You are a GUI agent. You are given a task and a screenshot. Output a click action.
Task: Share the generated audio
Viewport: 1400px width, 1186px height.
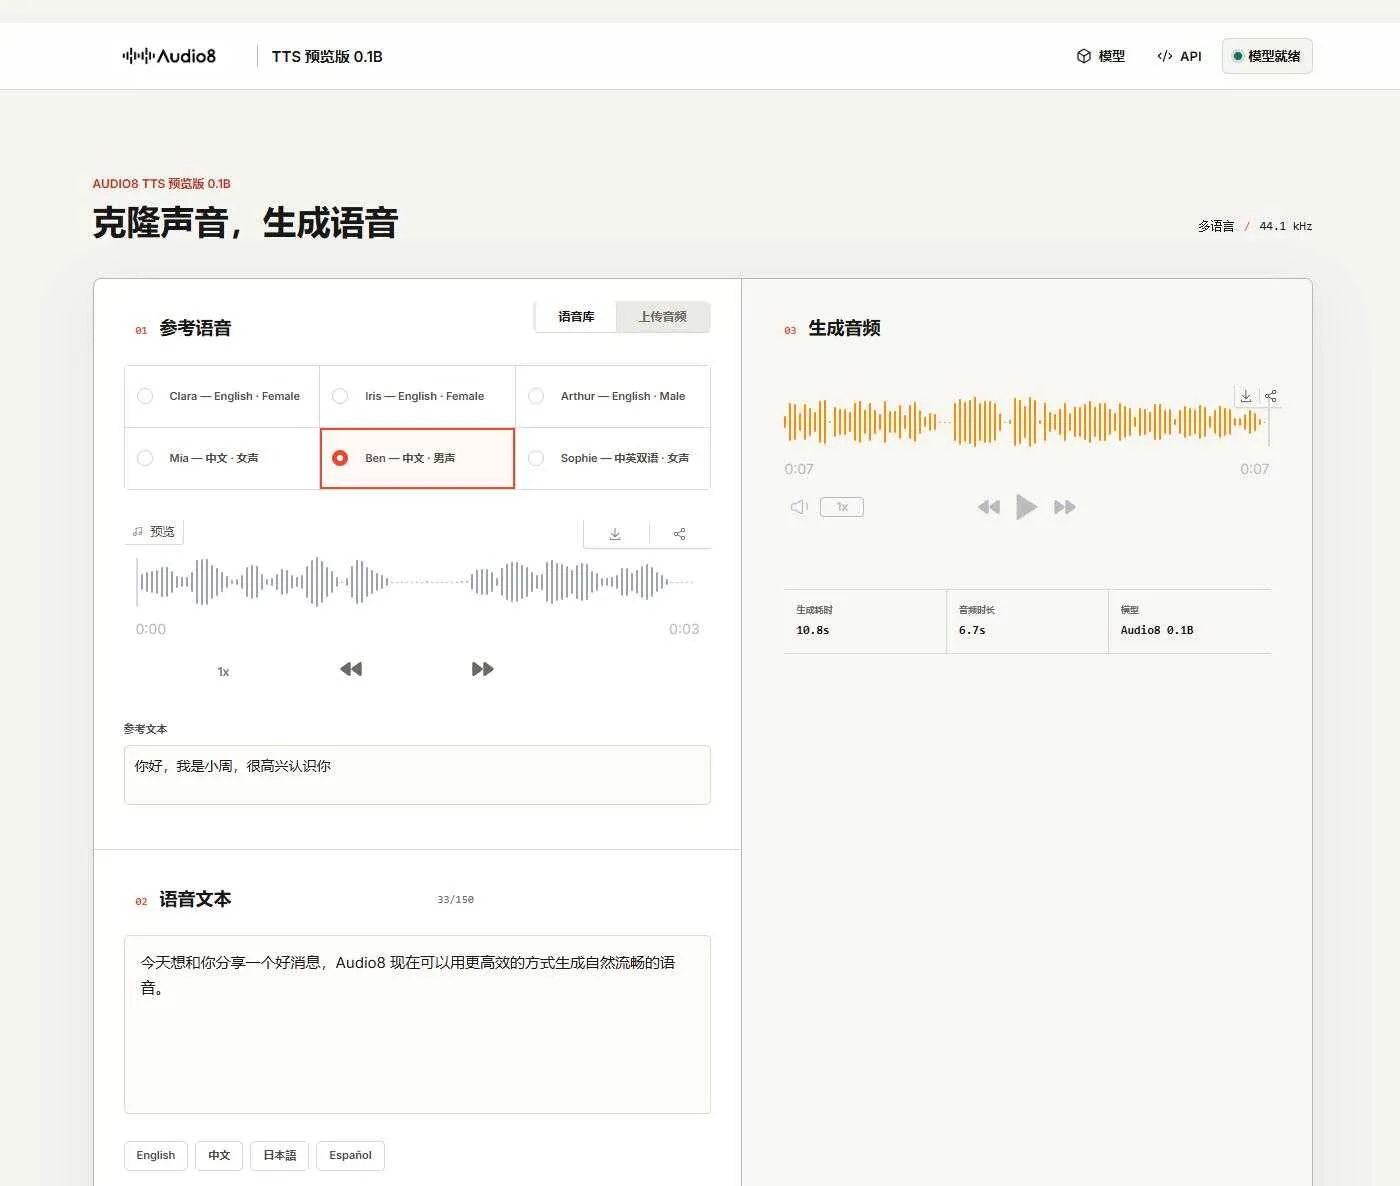(x=1271, y=397)
